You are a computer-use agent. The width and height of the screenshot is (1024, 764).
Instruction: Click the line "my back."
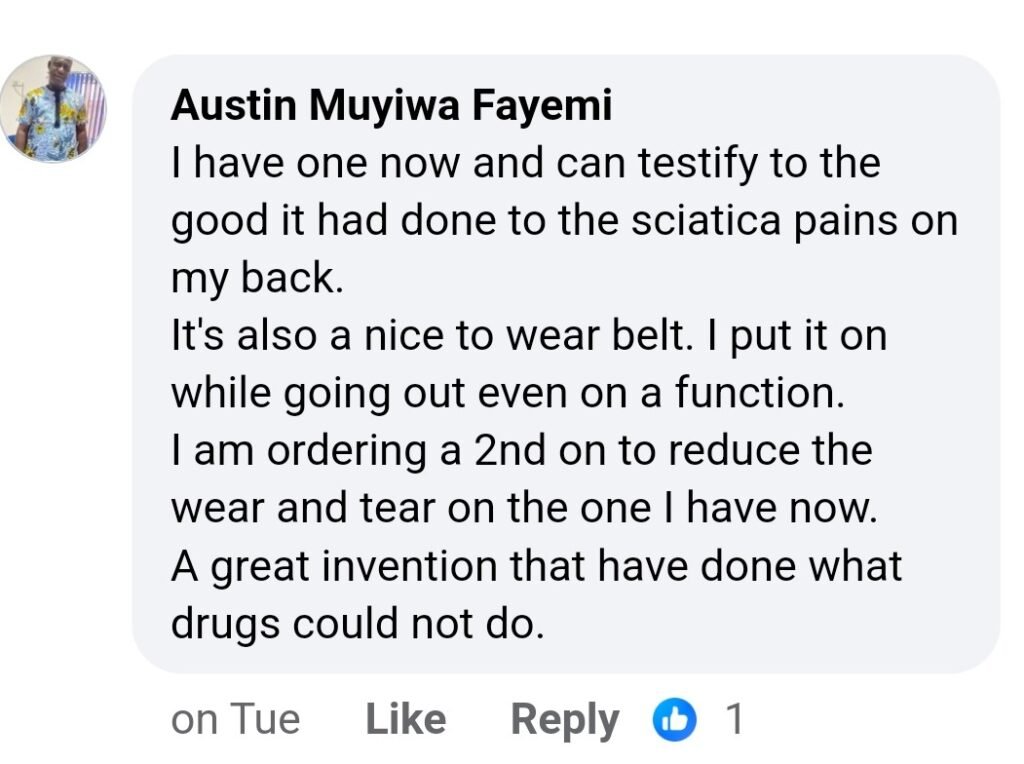pyautogui.click(x=257, y=279)
